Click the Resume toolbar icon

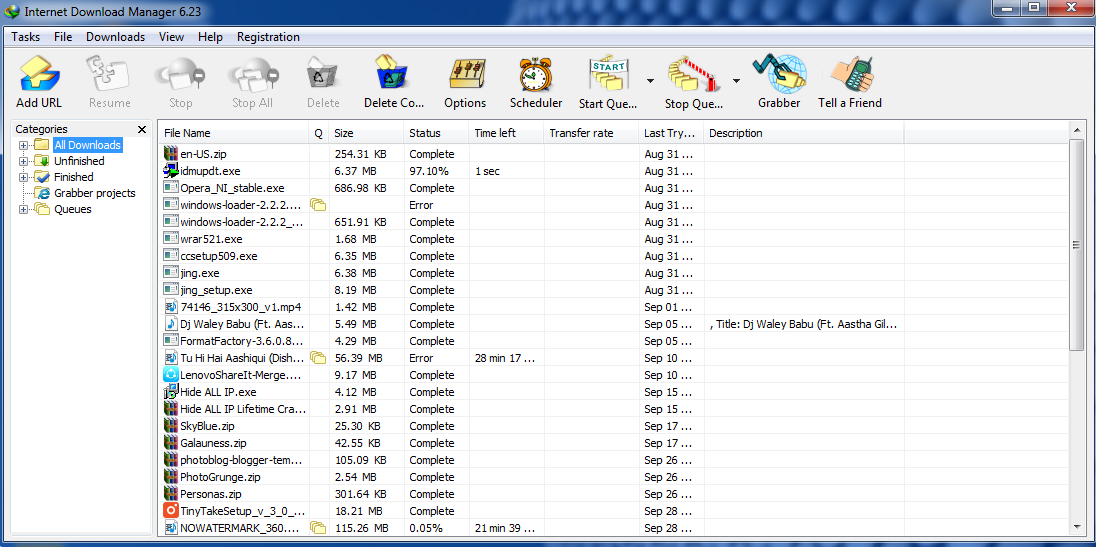pos(109,75)
